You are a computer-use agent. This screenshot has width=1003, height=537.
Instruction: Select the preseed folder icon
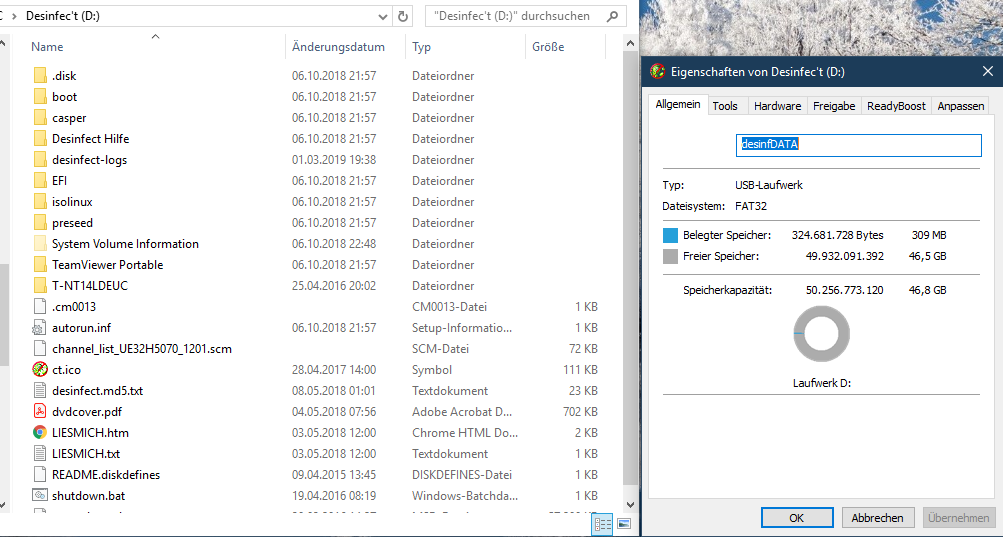point(40,223)
